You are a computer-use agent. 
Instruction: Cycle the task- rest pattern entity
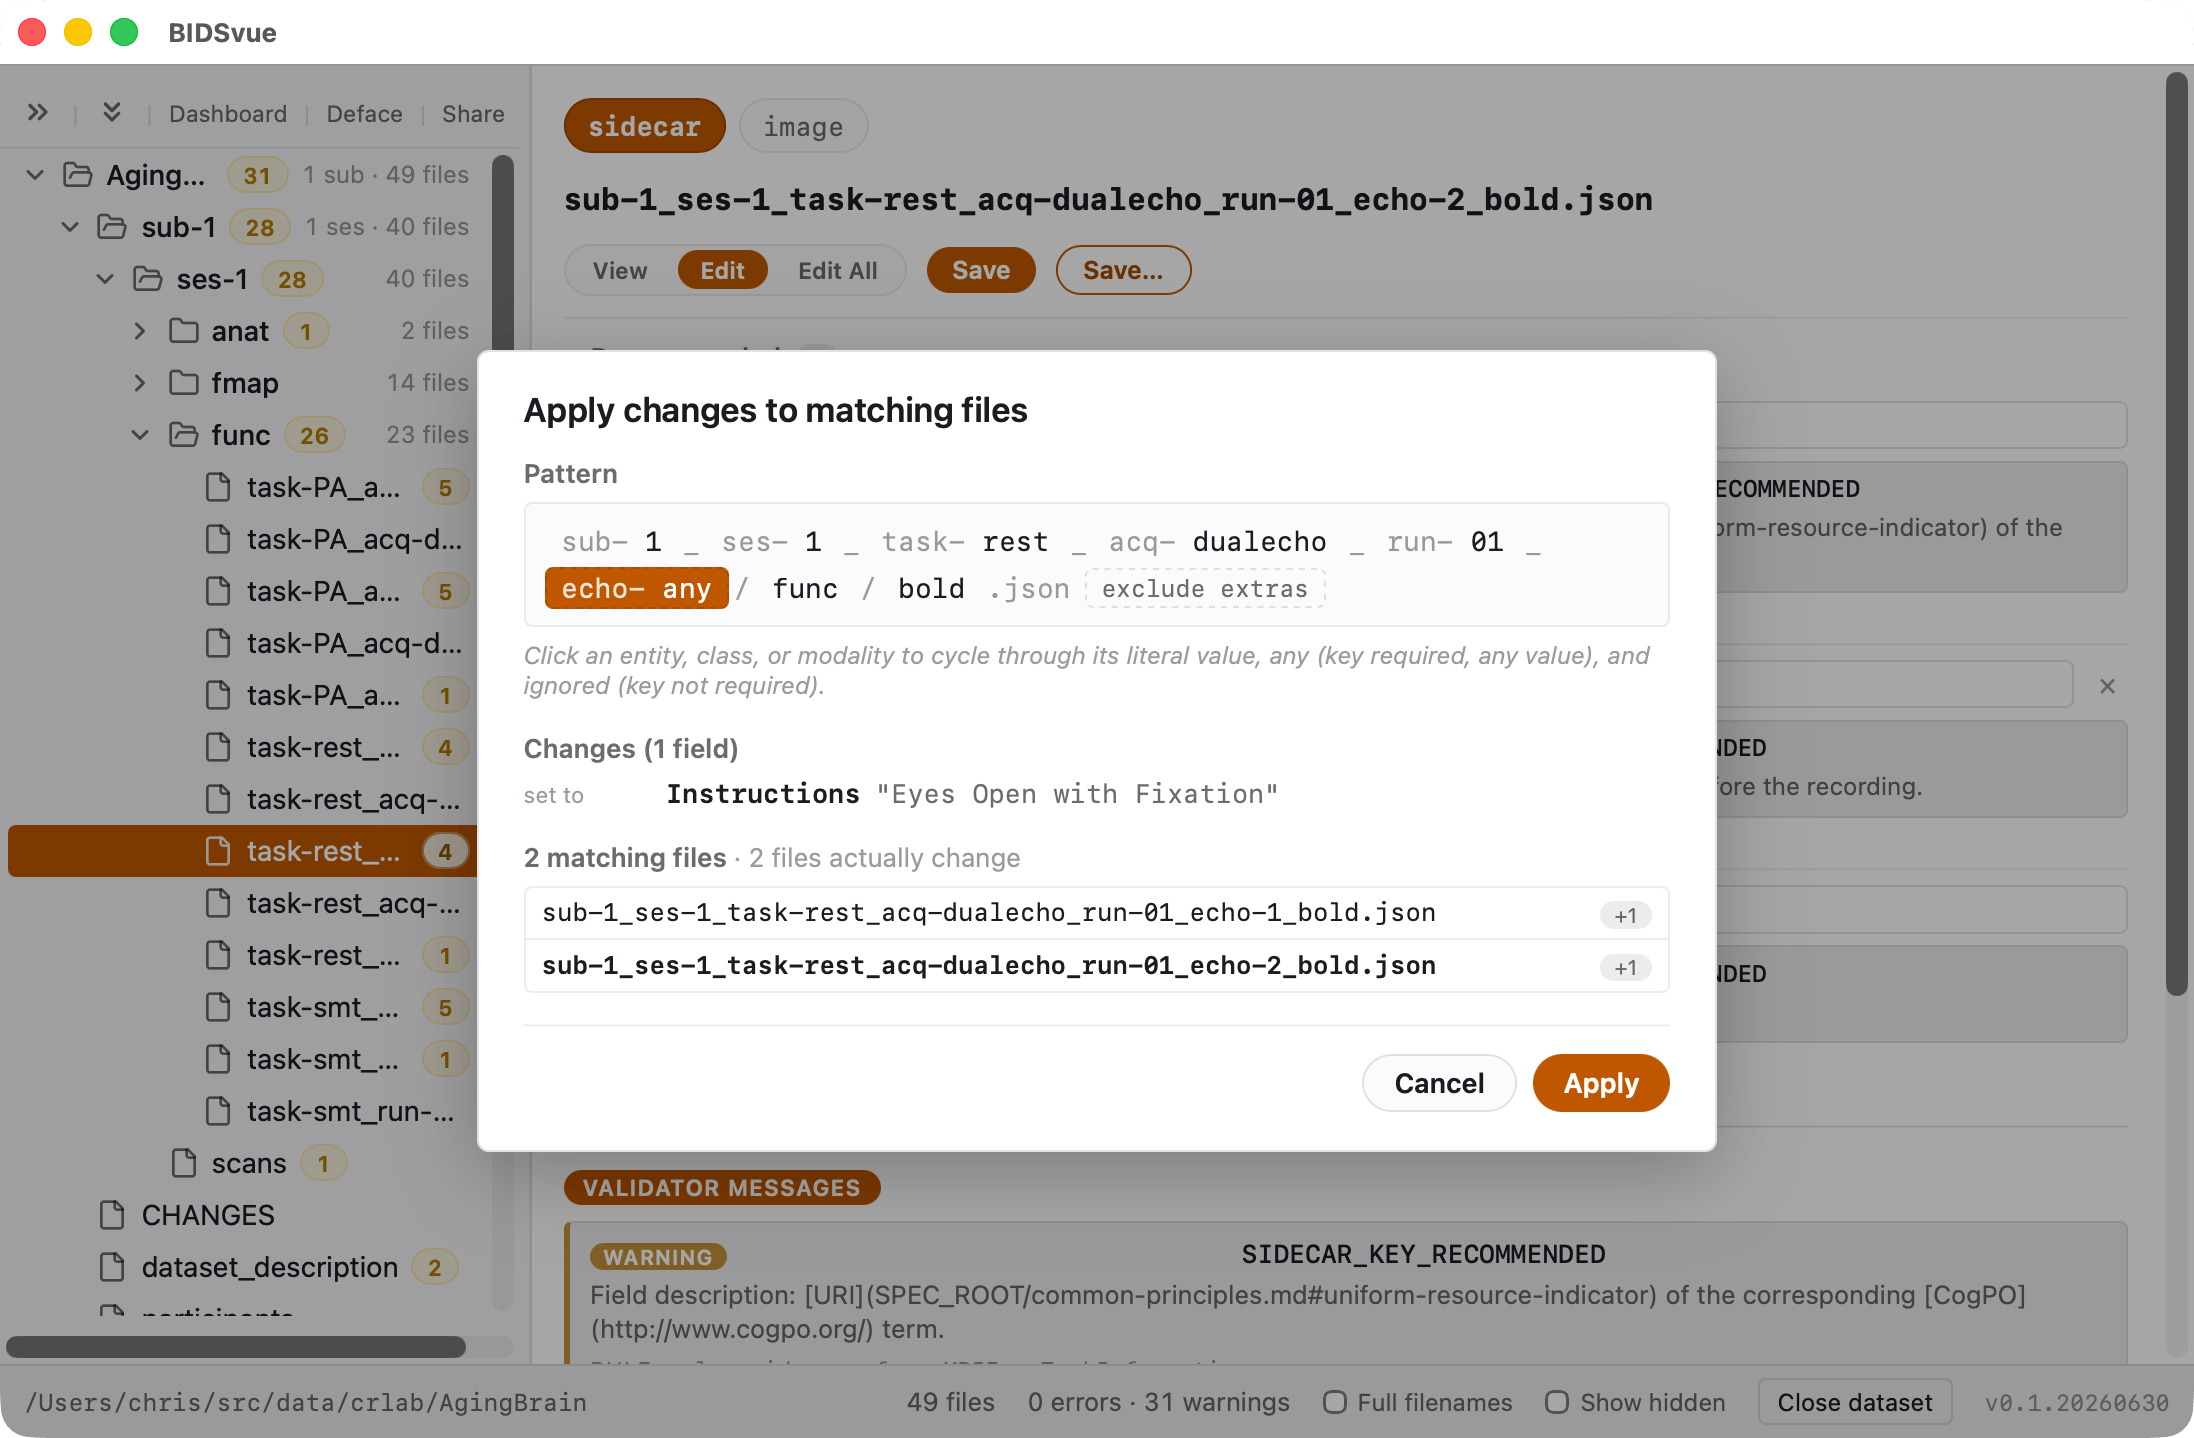pyautogui.click(x=965, y=542)
